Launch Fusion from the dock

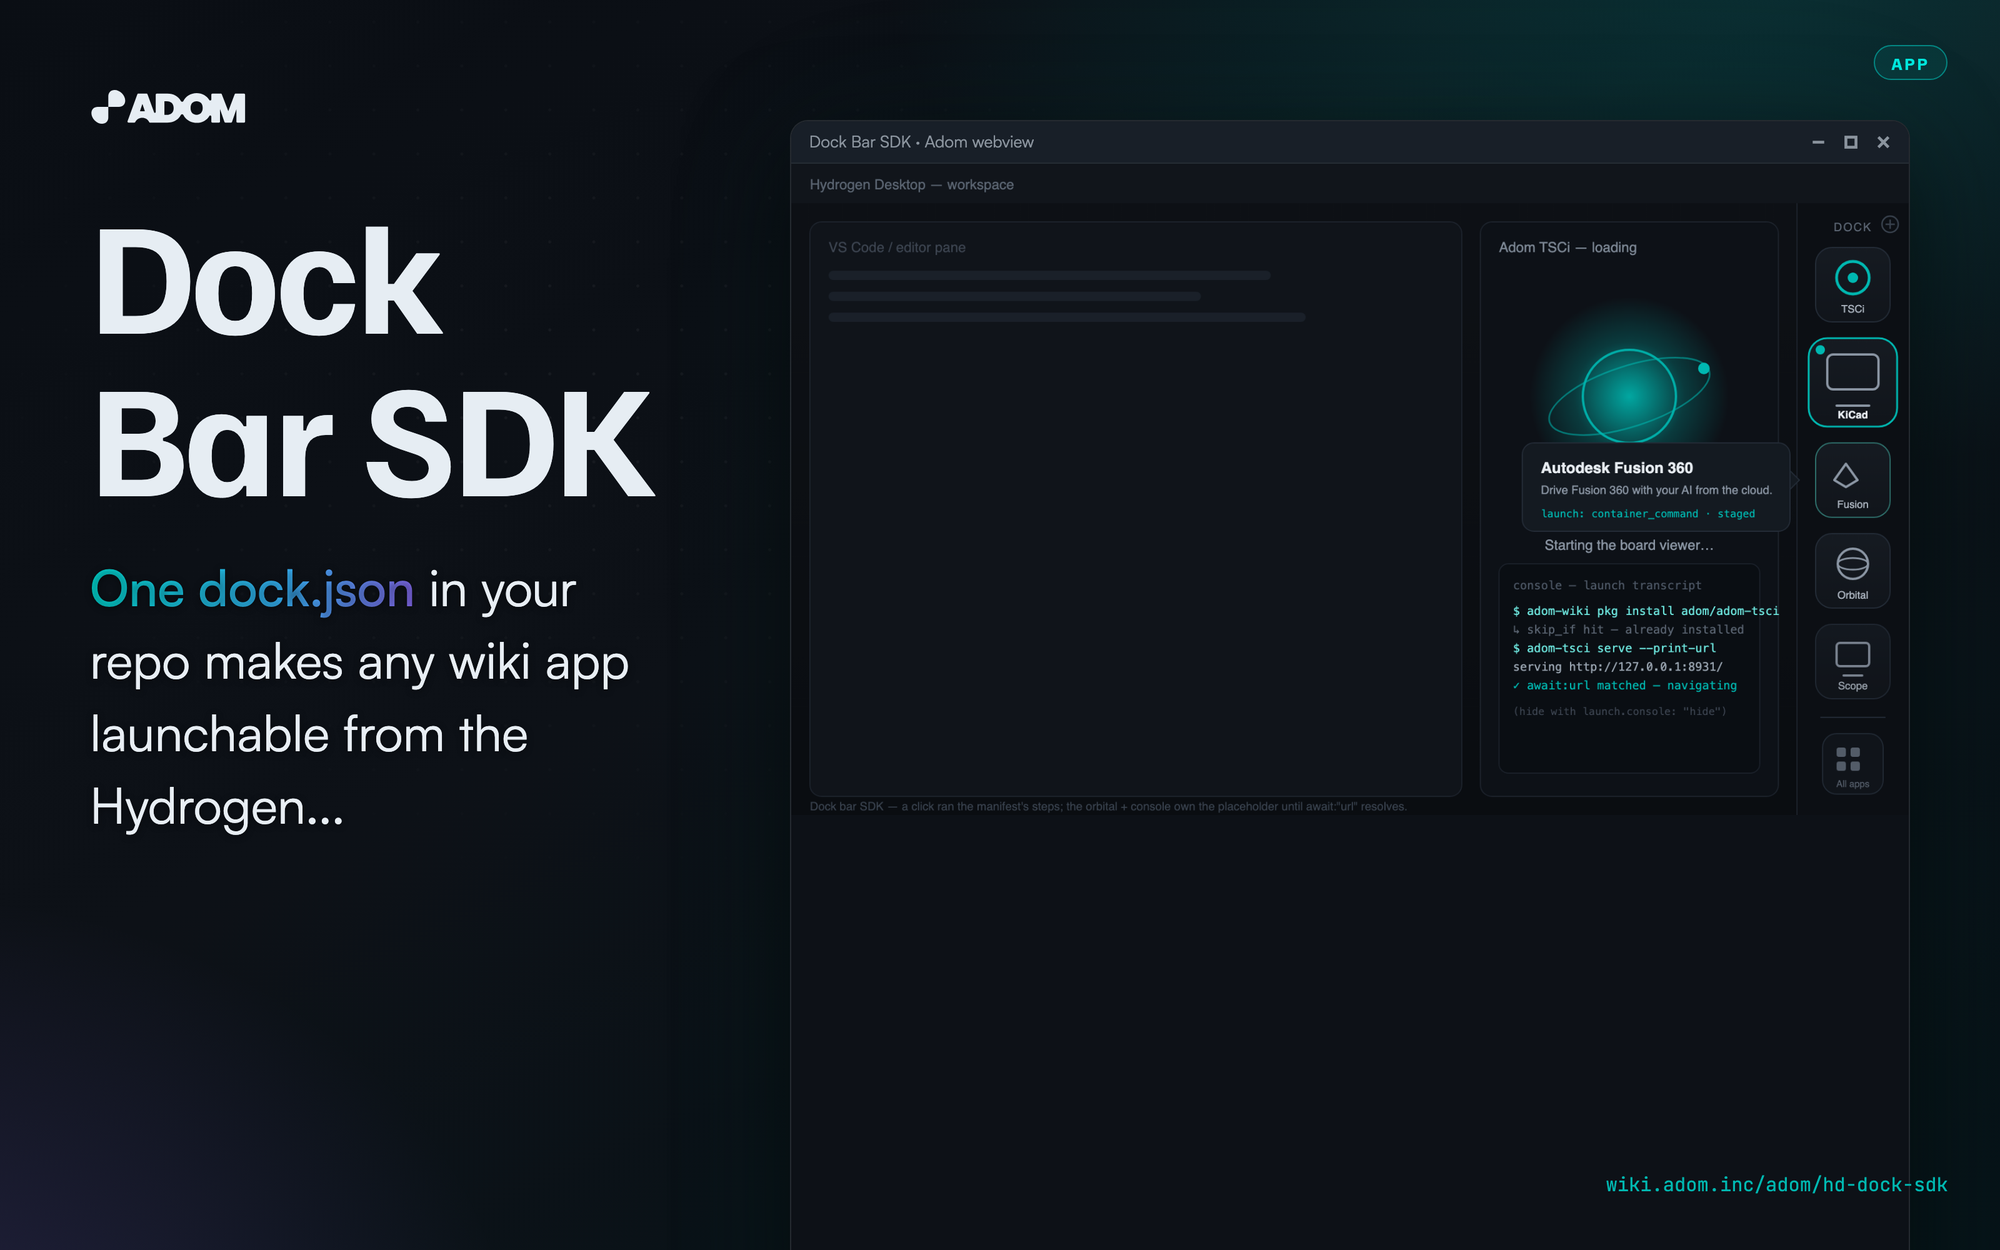[x=1852, y=480]
